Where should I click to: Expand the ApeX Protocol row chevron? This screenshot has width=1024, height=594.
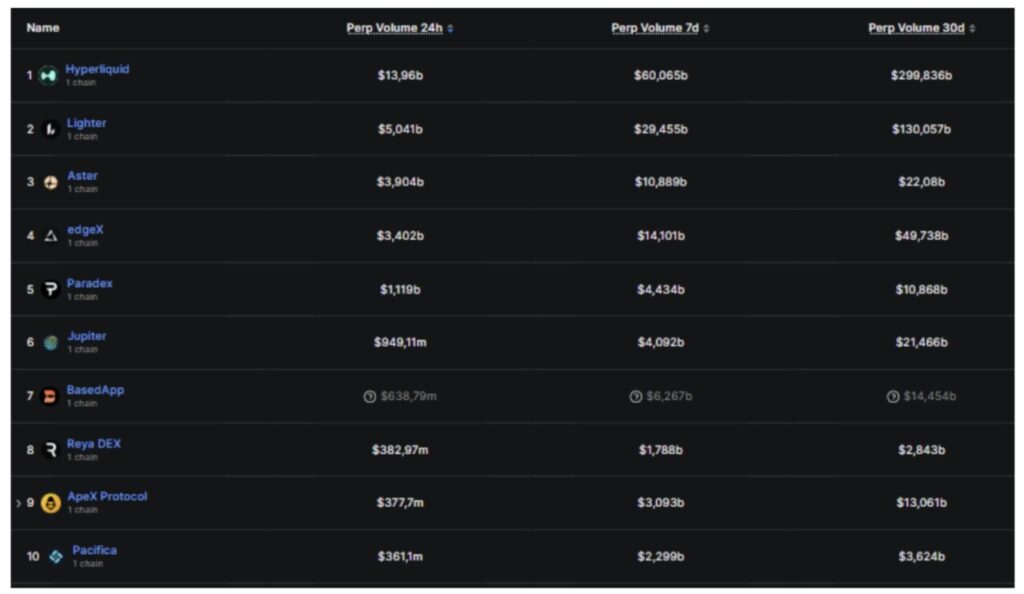pos(18,503)
